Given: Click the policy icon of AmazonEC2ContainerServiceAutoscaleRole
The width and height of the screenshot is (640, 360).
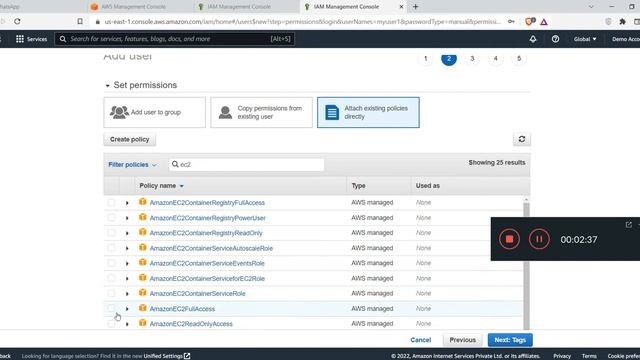Looking at the screenshot, I should pos(142,247).
